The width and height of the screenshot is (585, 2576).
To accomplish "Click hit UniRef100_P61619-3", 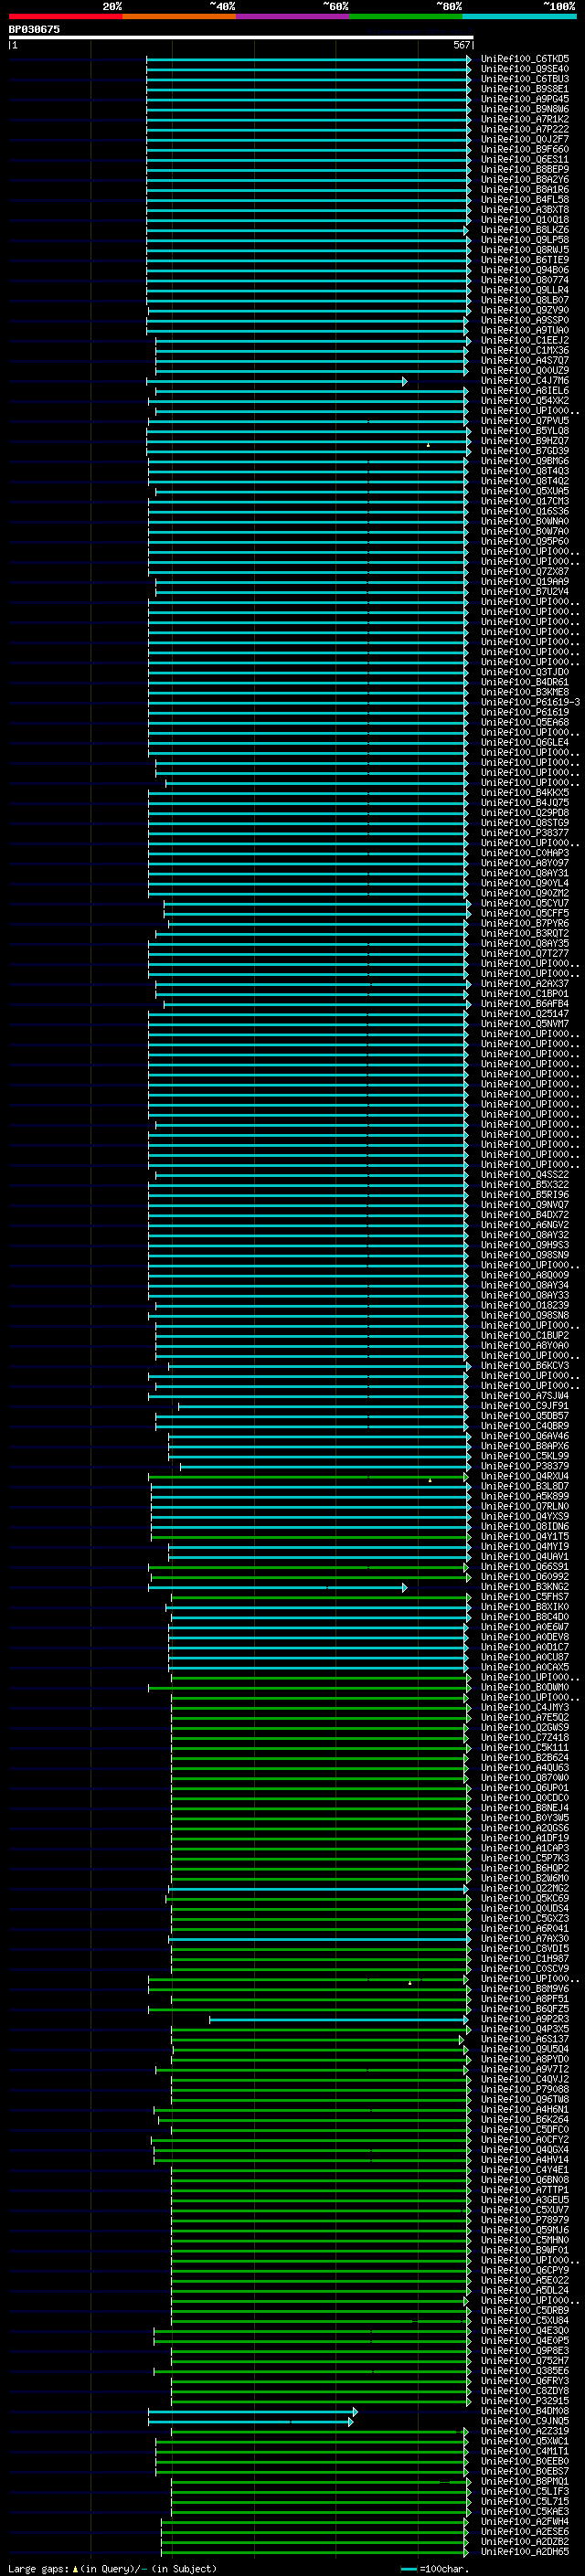I will [x=531, y=702].
